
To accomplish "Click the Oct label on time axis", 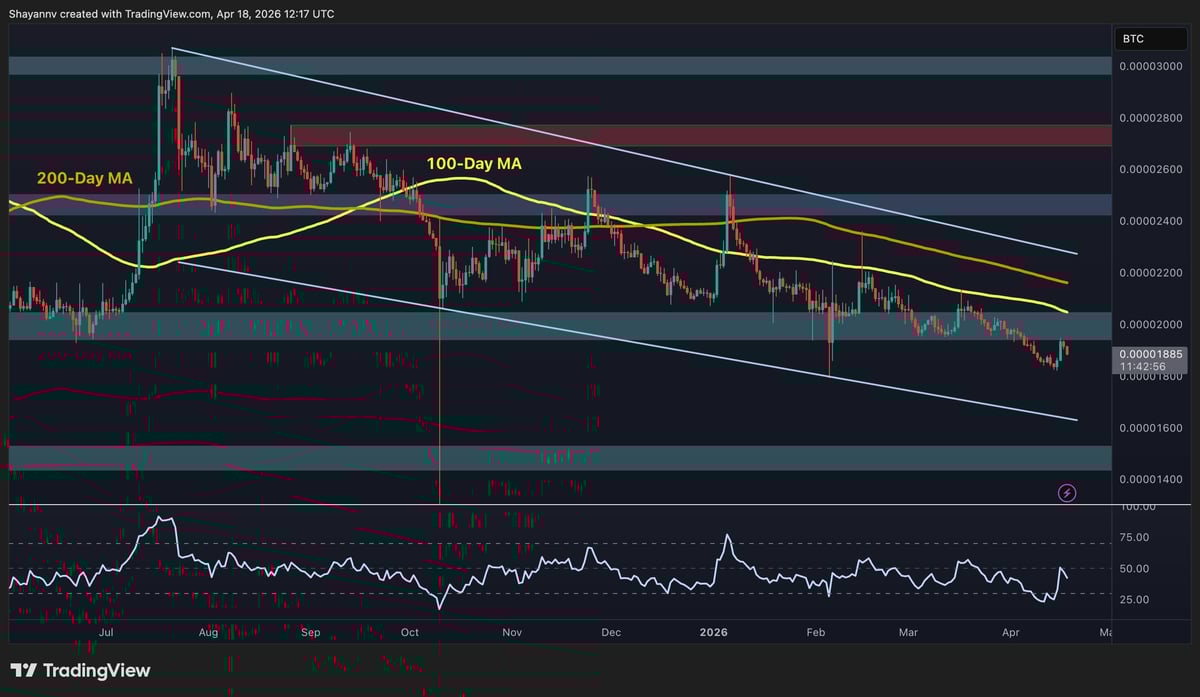I will [410, 633].
